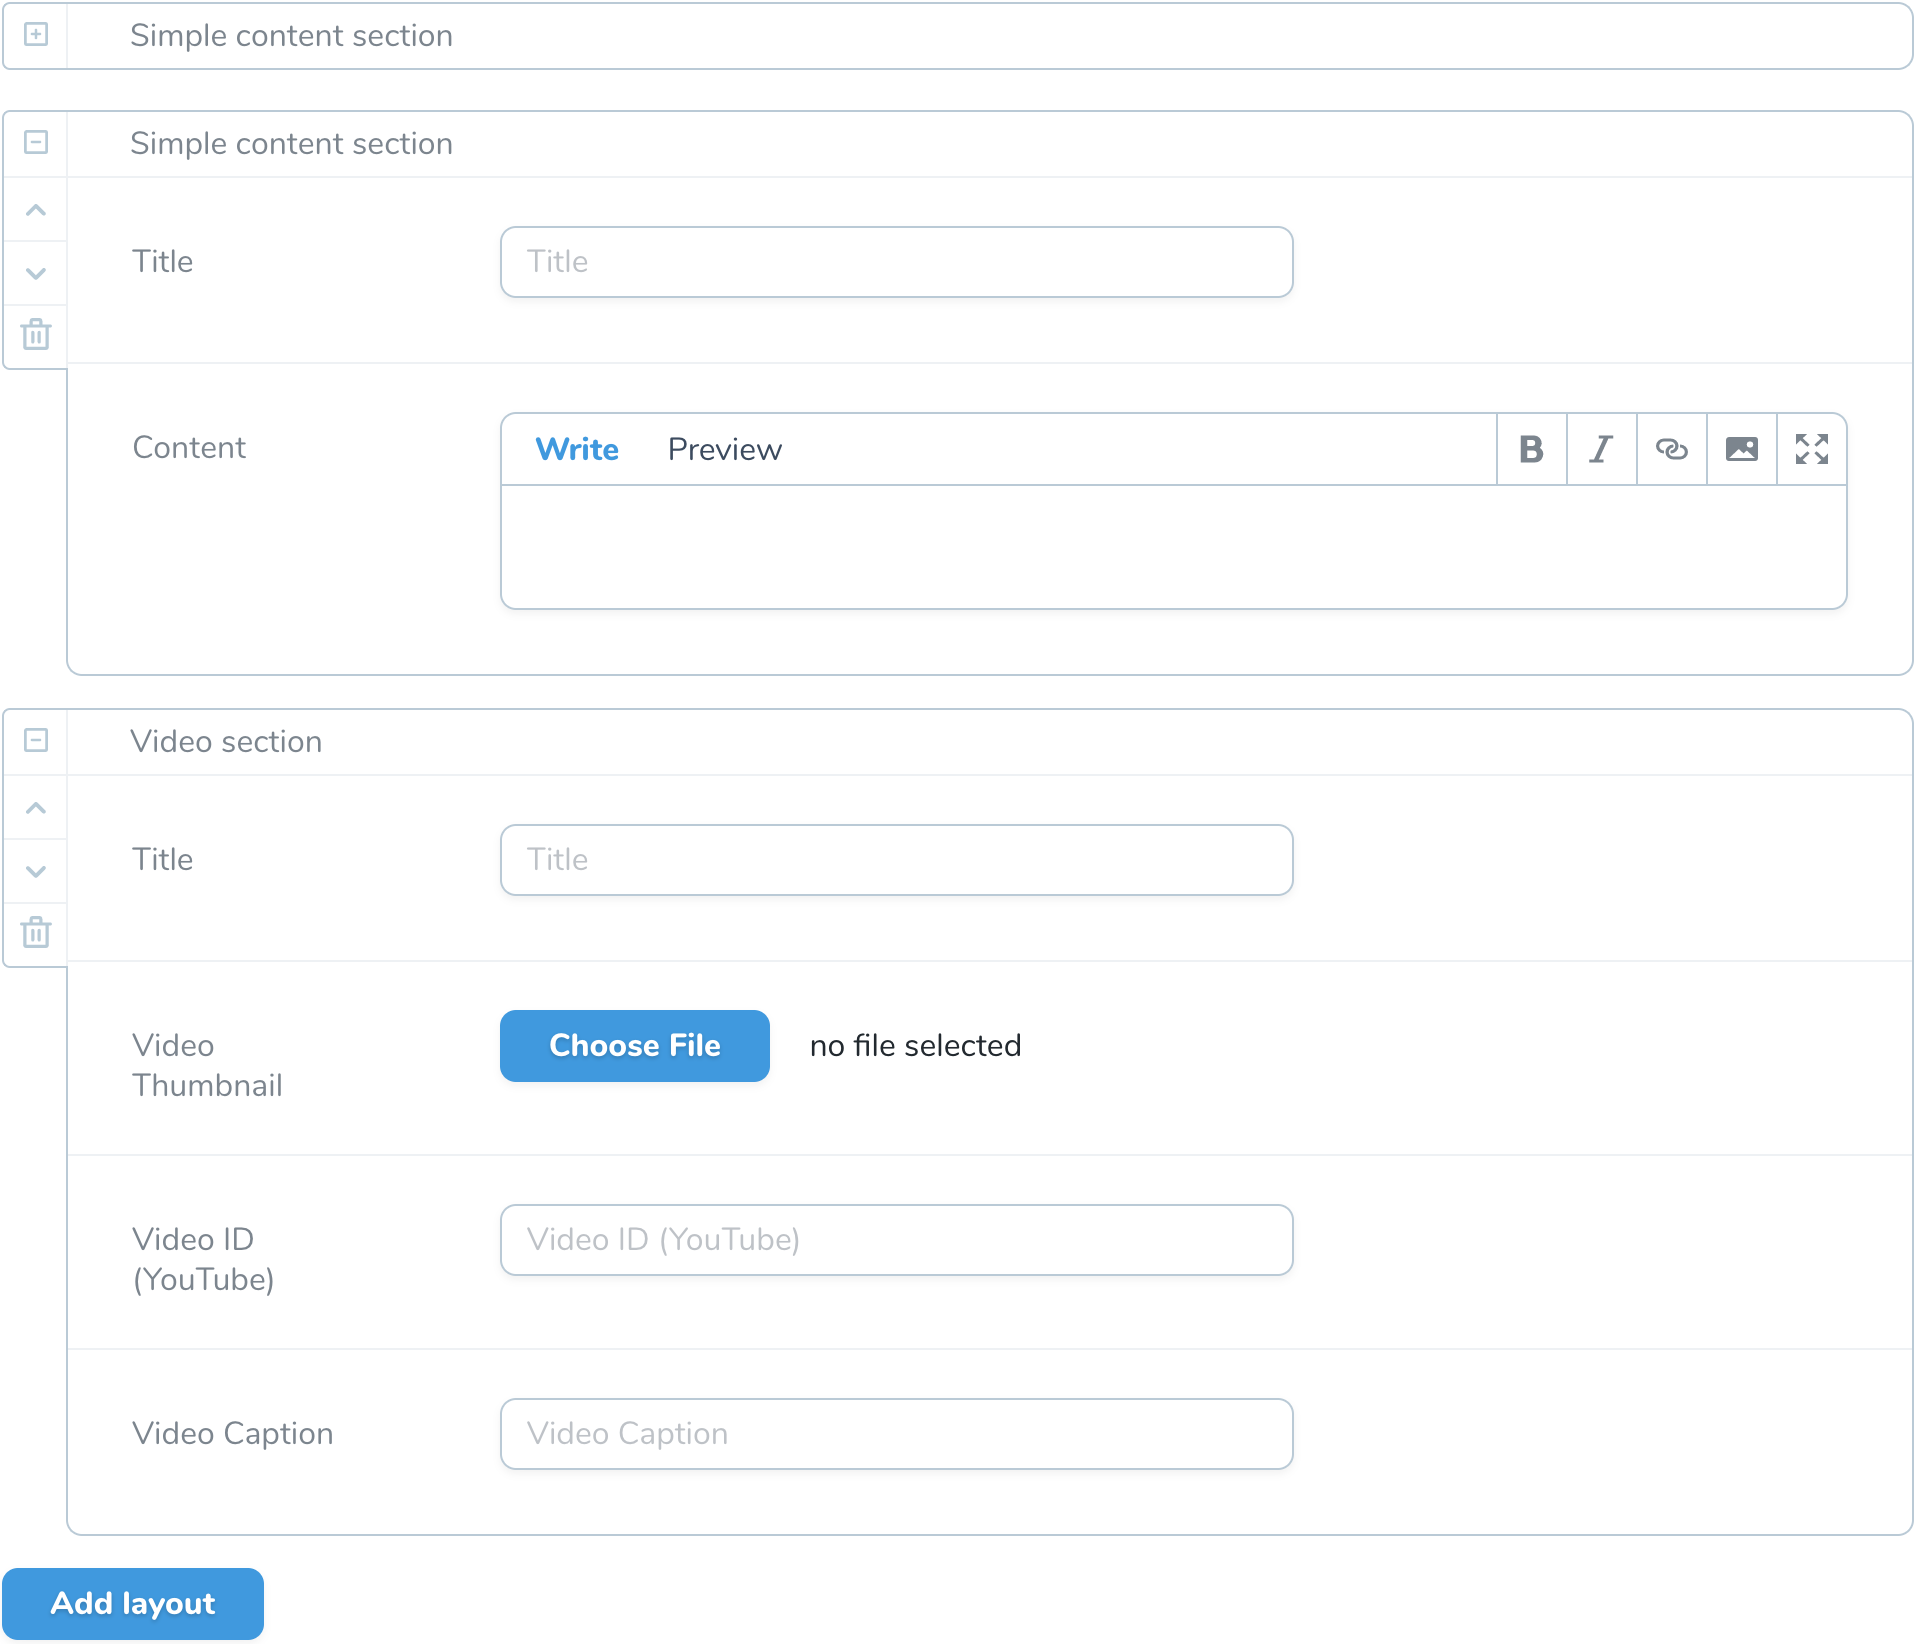Focus the Video ID (YouTube) field
Viewport: 1918px width, 1644px height.
coord(896,1240)
